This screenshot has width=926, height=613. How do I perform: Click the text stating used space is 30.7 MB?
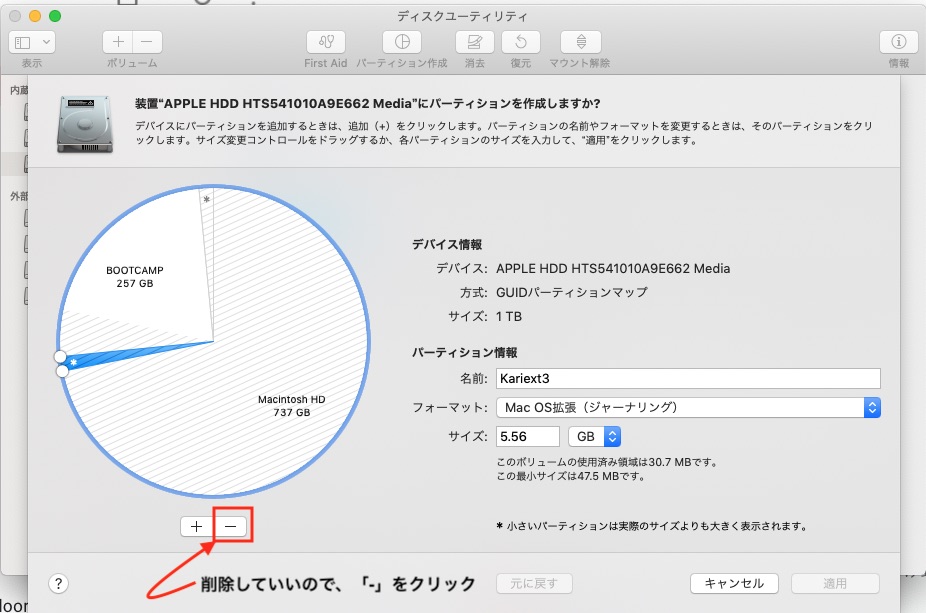coord(607,462)
